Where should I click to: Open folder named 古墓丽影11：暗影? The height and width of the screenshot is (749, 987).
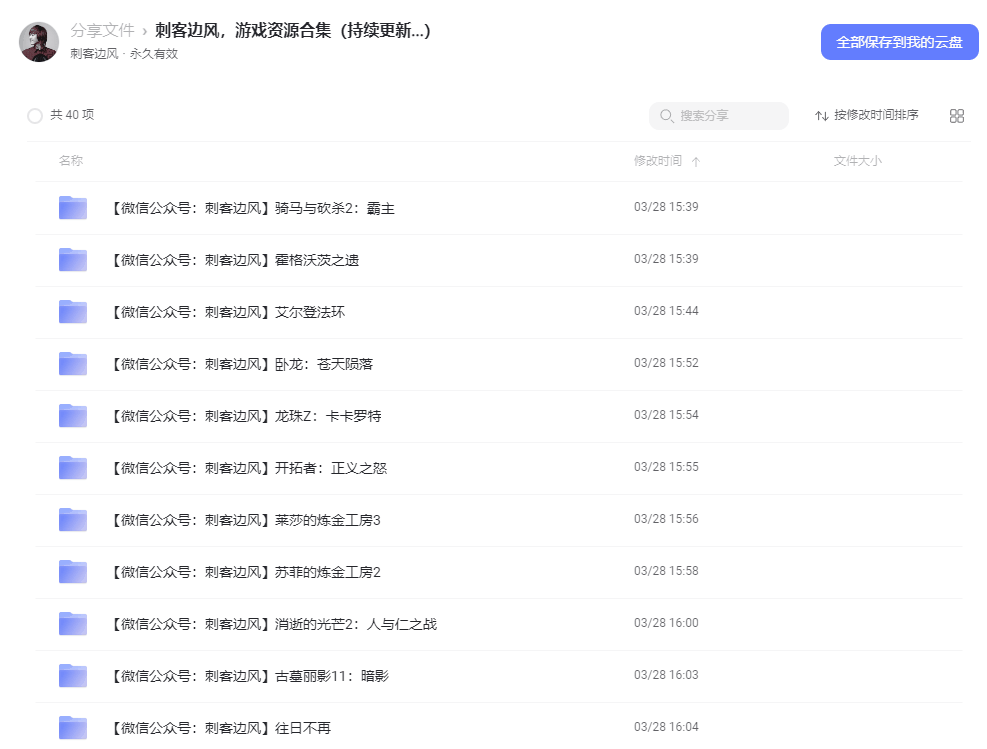click(250, 677)
